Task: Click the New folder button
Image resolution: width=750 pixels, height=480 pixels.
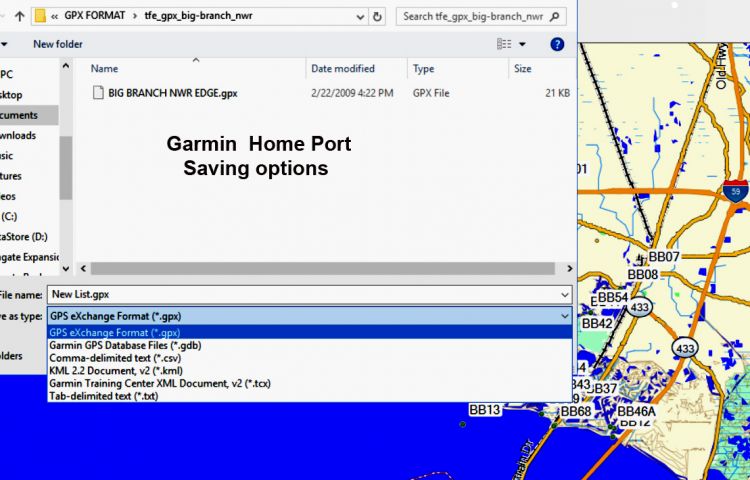Action: (57, 44)
